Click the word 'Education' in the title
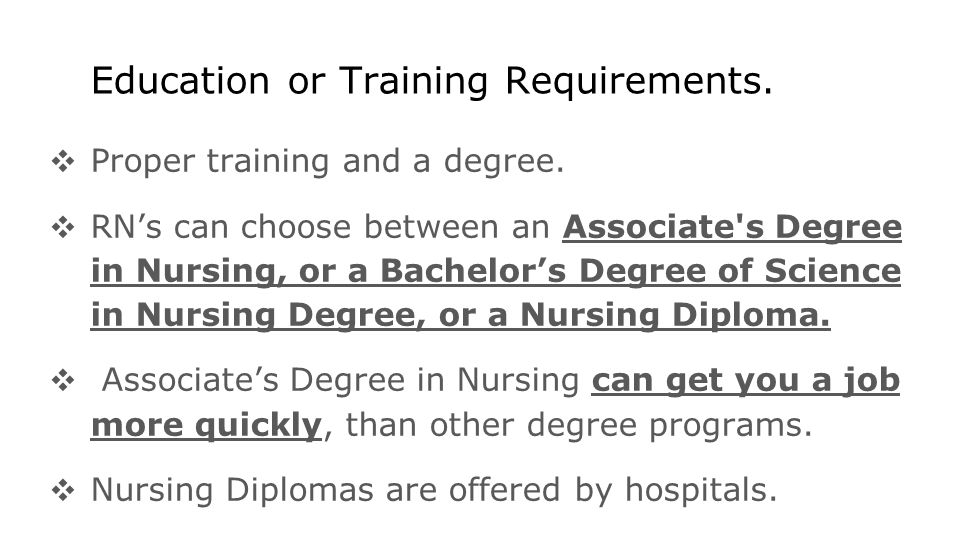Image resolution: width=960 pixels, height=540 pixels. coord(180,81)
